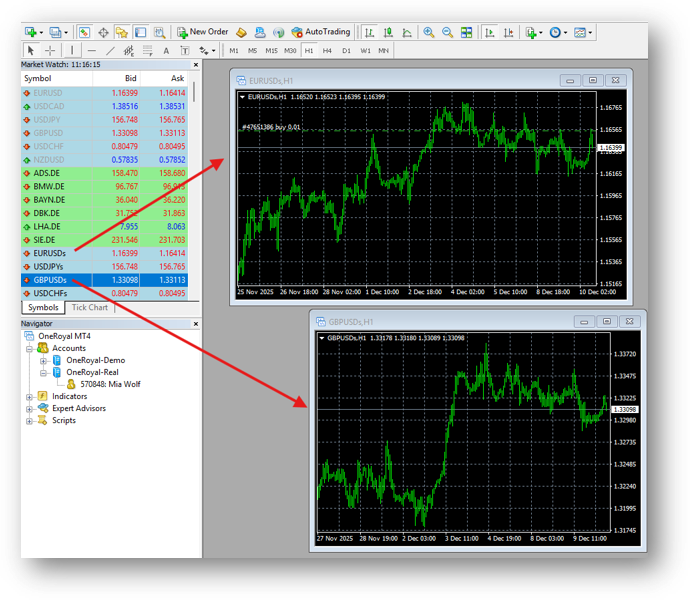Select the draw trendline tool
The image size is (690, 600).
(x=110, y=50)
